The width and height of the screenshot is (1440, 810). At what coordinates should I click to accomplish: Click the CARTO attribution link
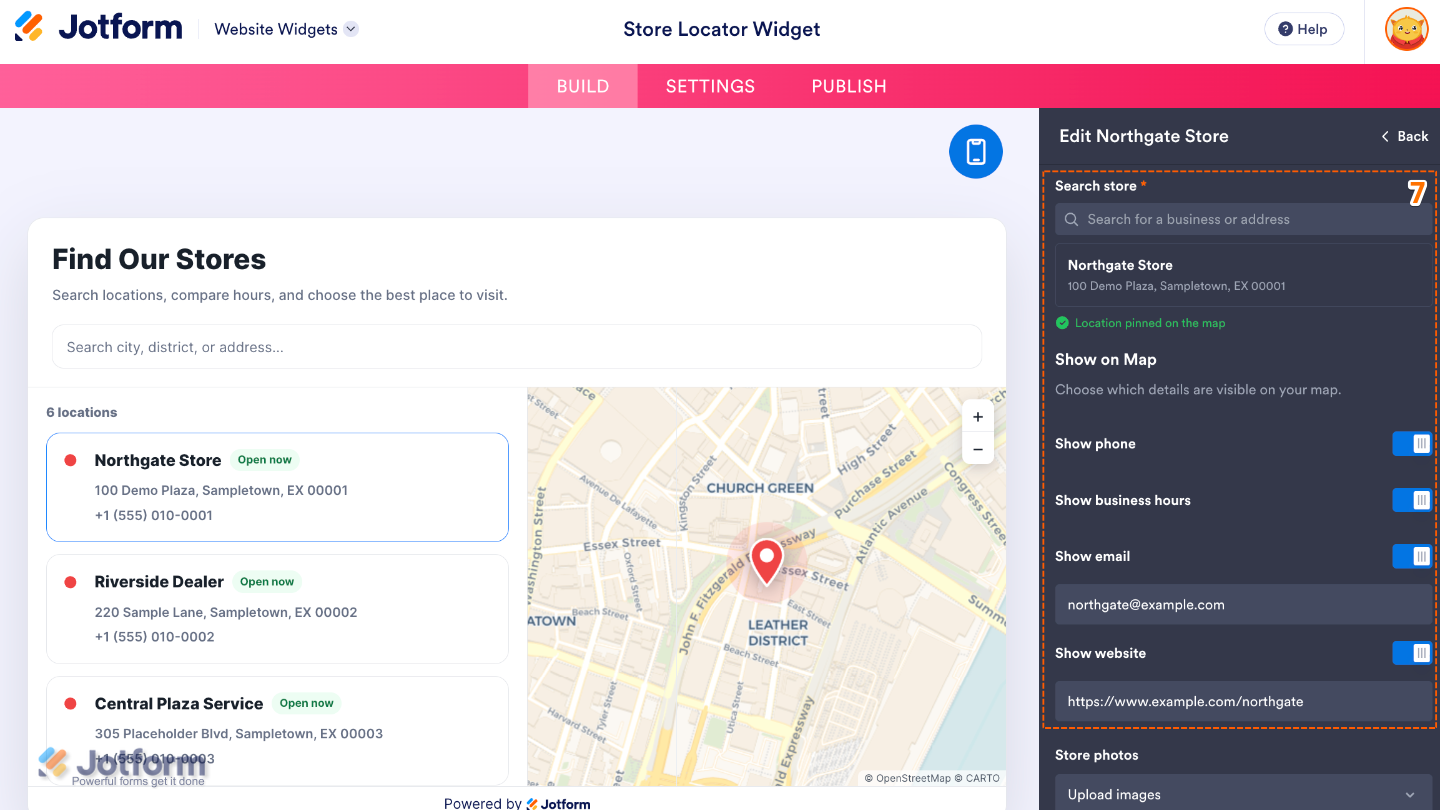[978, 778]
